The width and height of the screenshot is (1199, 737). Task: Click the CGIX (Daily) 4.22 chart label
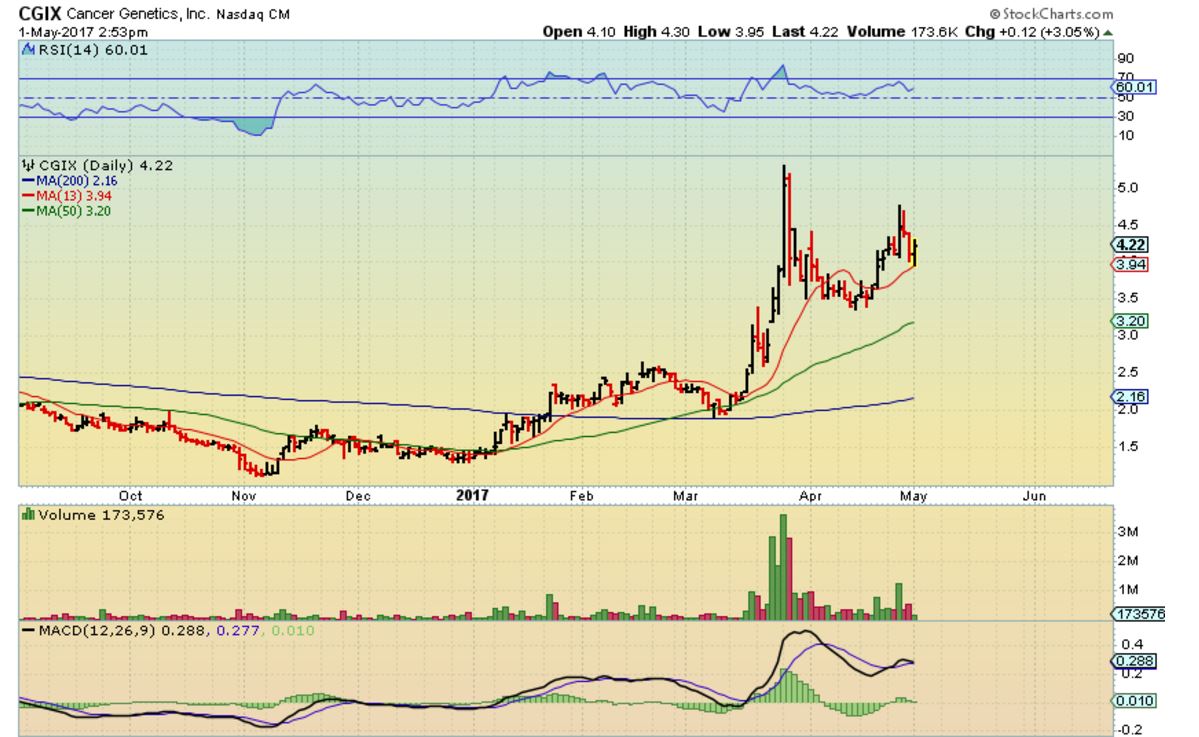106,165
